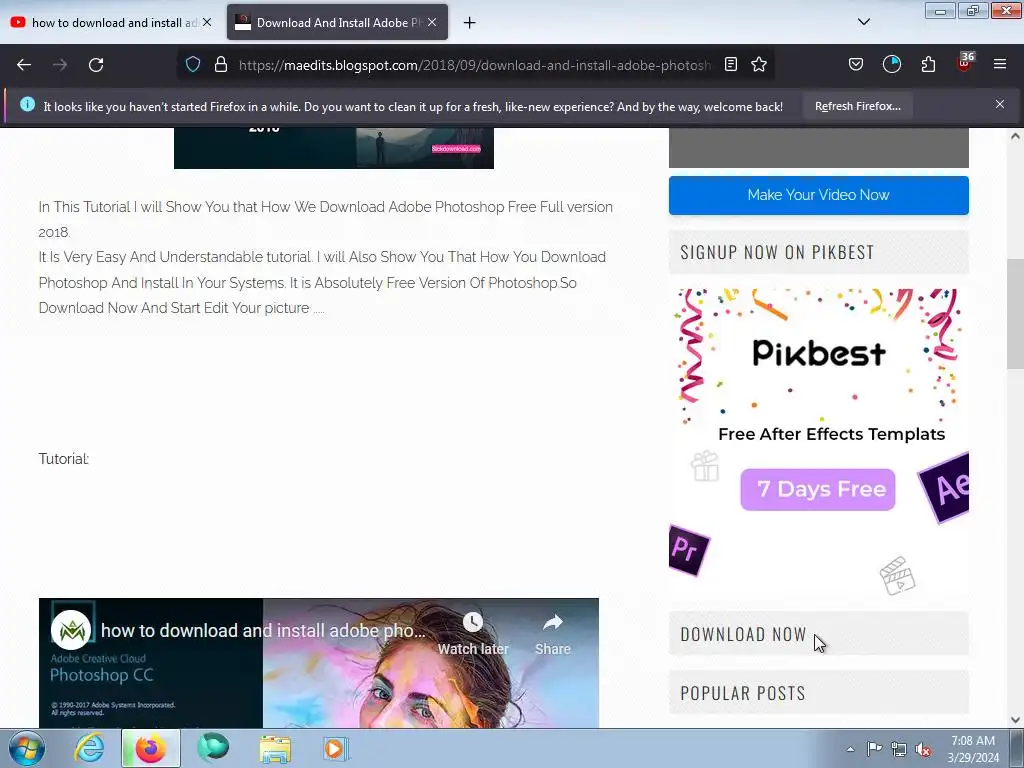The image size is (1024, 768).
Task: Open the red extension with 36 badge
Action: [x=965, y=63]
